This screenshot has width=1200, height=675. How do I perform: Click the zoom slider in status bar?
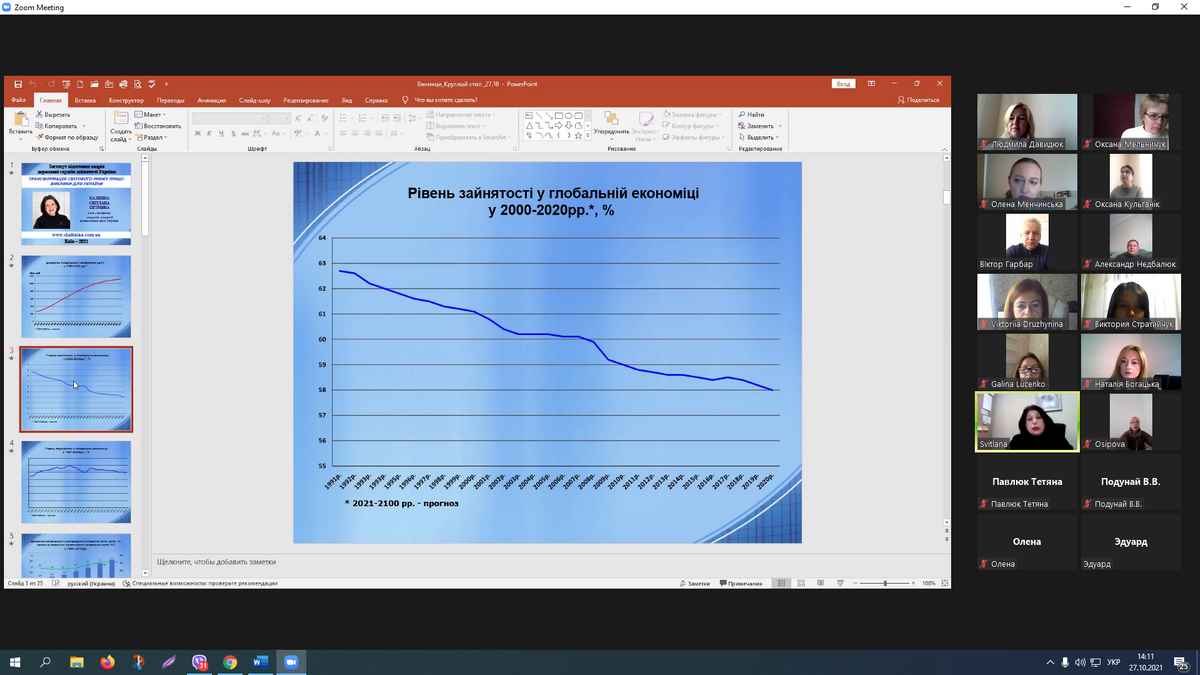[x=885, y=583]
